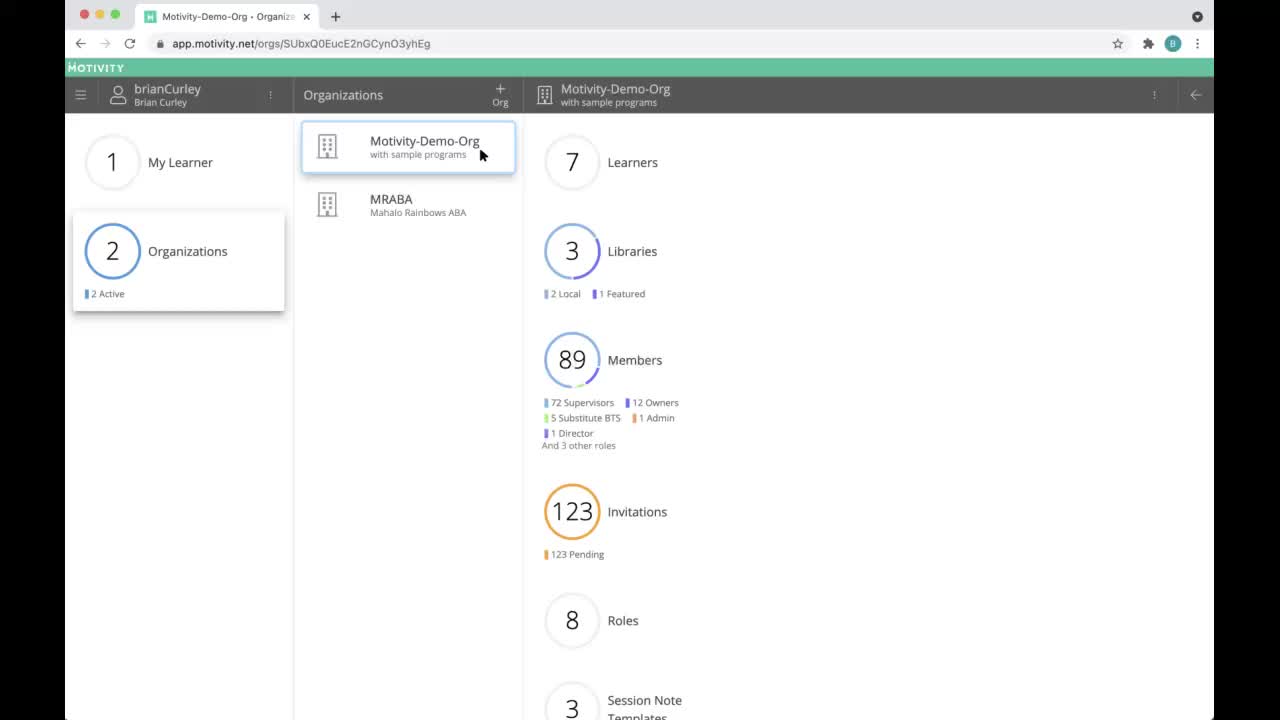Image resolution: width=1280 pixels, height=720 pixels.
Task: Bookmark this page with star icon
Action: coord(1118,44)
